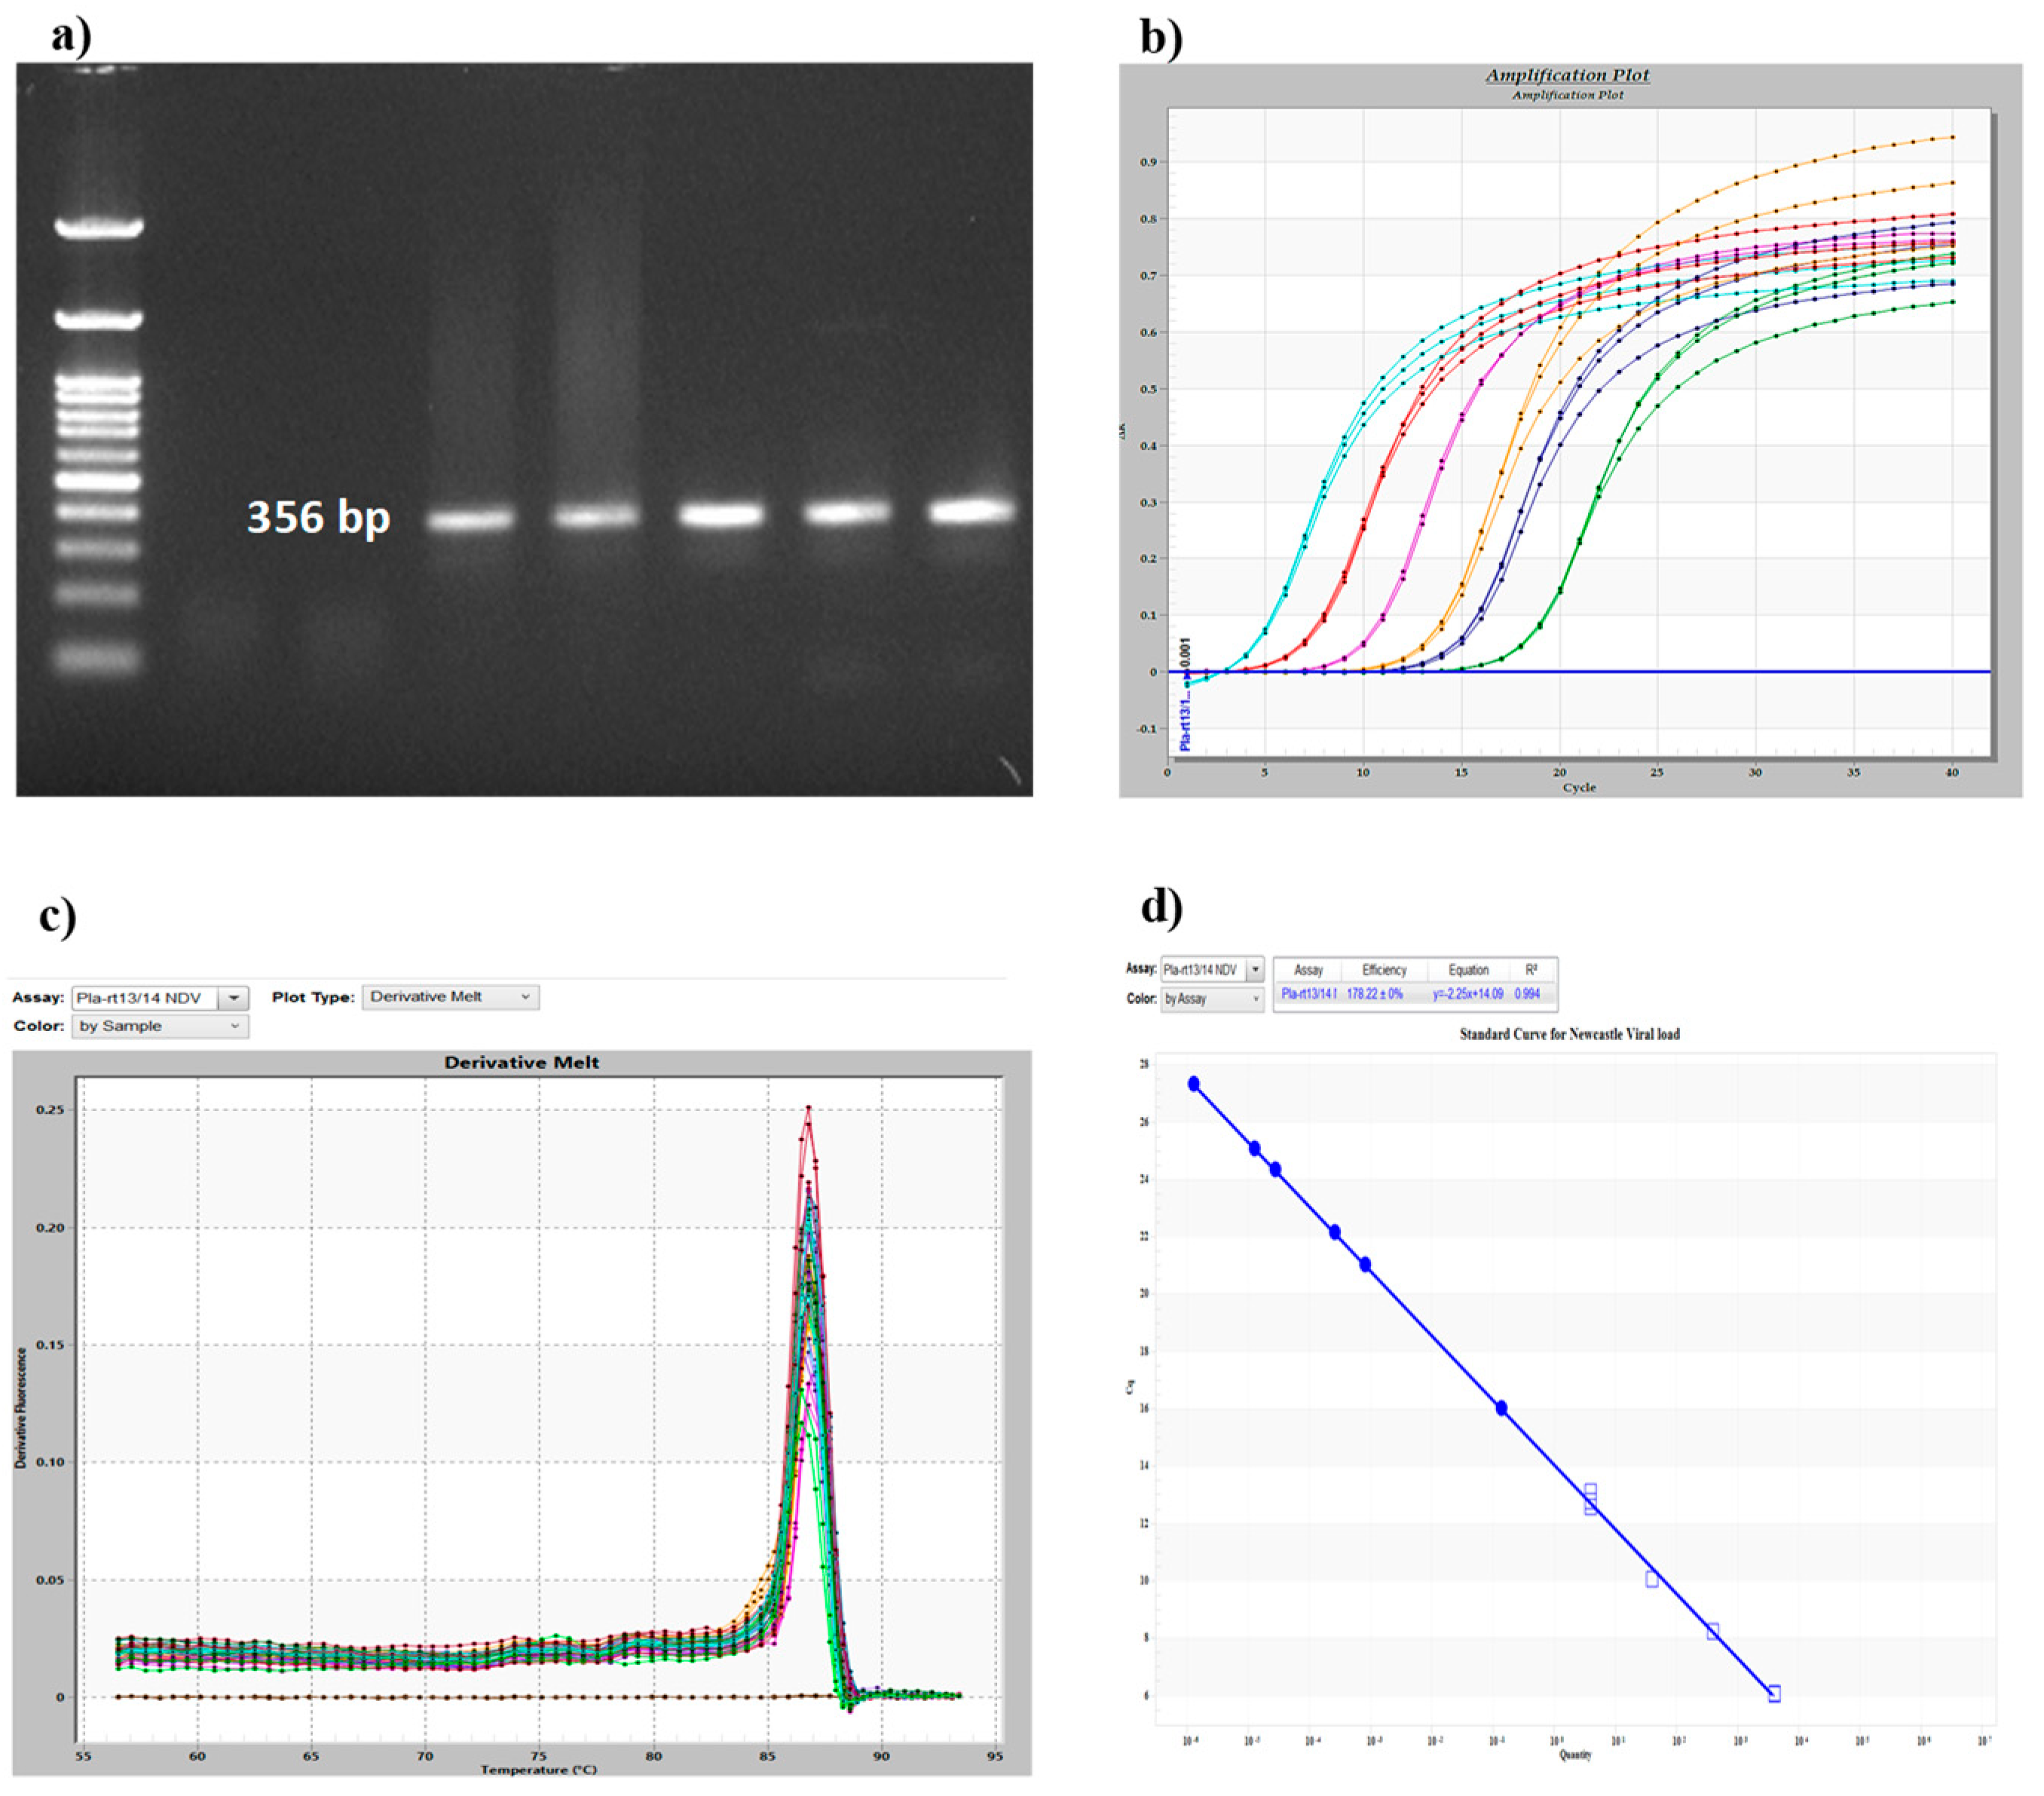Click the topmost blue dot on standard curve
The image size is (2044, 1796).
tap(1194, 1084)
